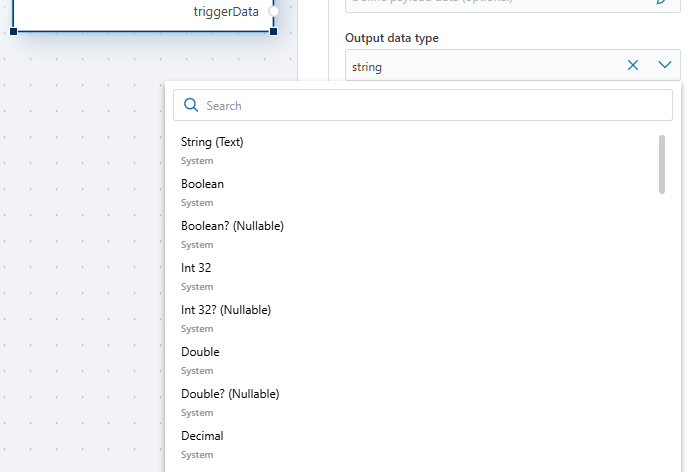
Task: Select String (Text) from the list
Action: 212,142
